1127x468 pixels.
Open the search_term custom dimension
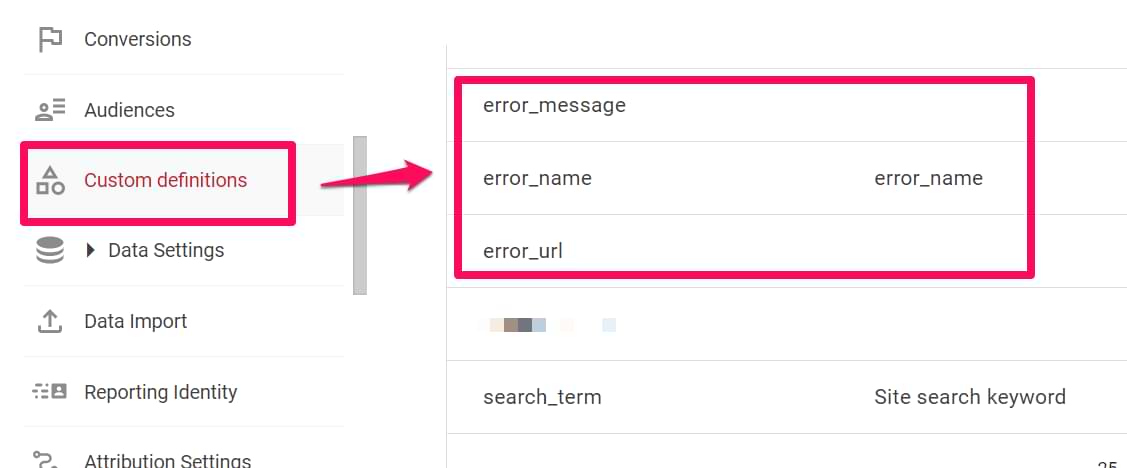point(542,397)
